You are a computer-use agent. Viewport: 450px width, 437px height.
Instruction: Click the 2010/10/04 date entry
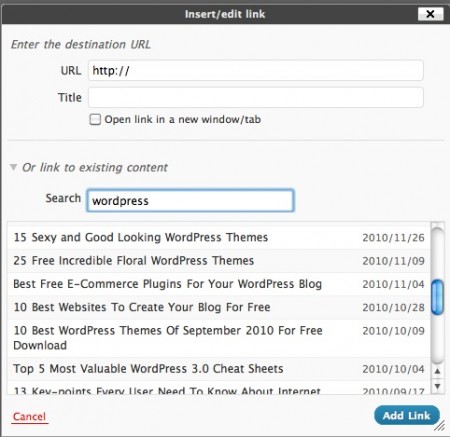393,369
